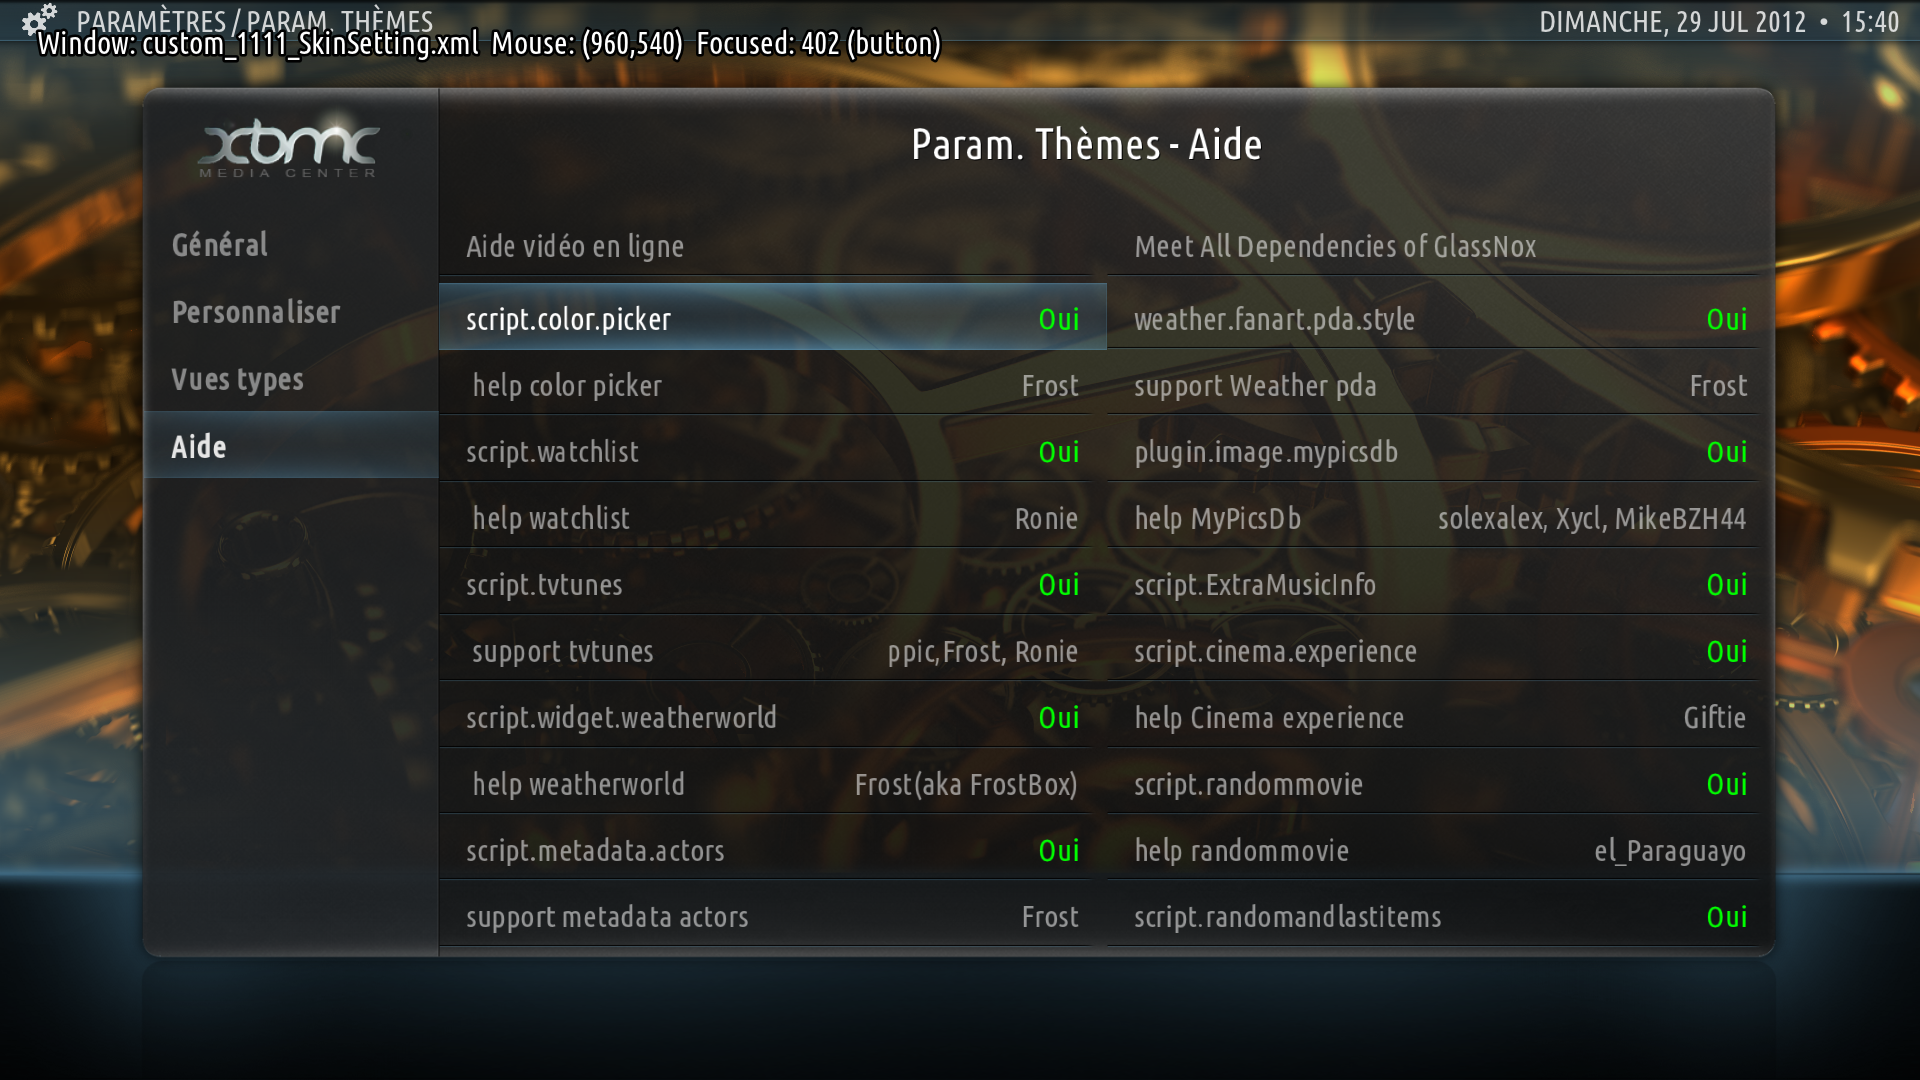Select the Vues types tab
The image size is (1920, 1080).
(x=291, y=379)
